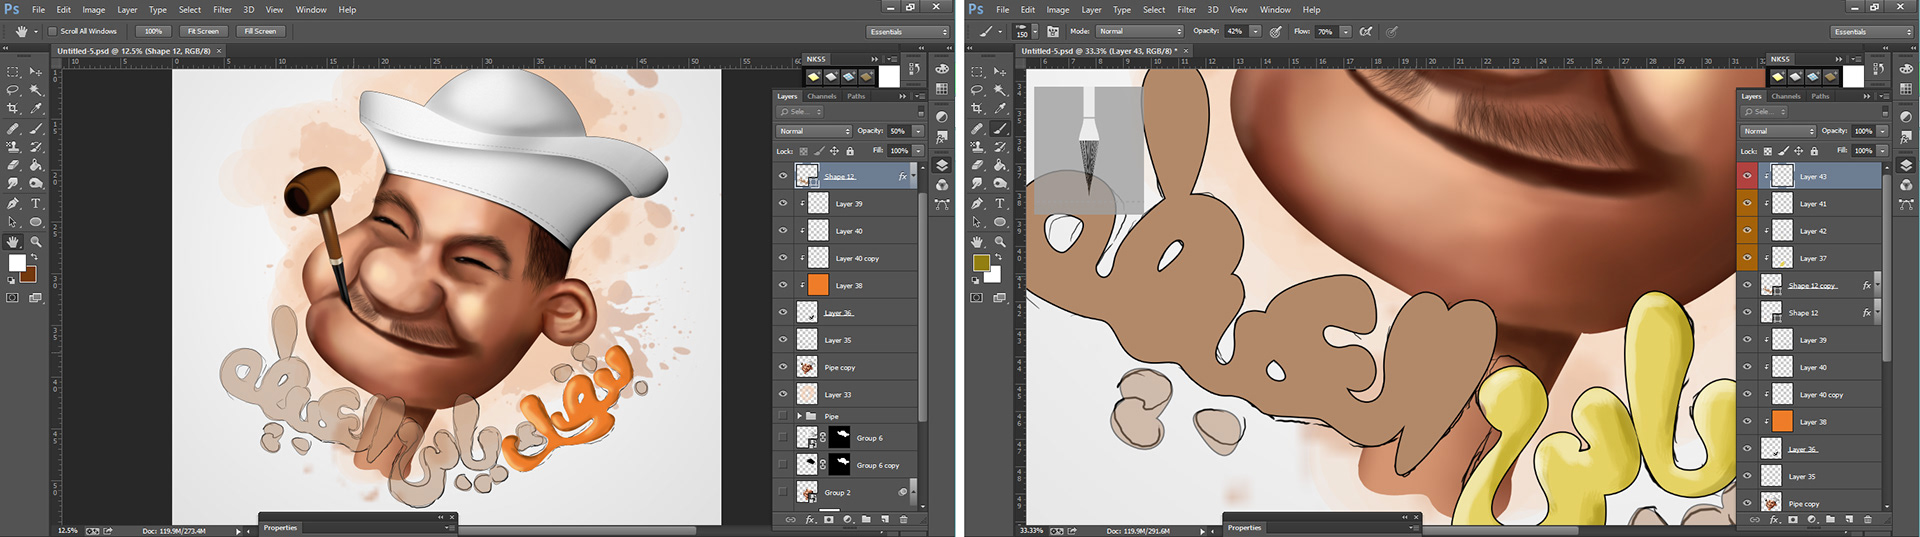Close the Untitled-5.psd tab in left window
The height and width of the screenshot is (537, 1920).
pyautogui.click(x=219, y=51)
